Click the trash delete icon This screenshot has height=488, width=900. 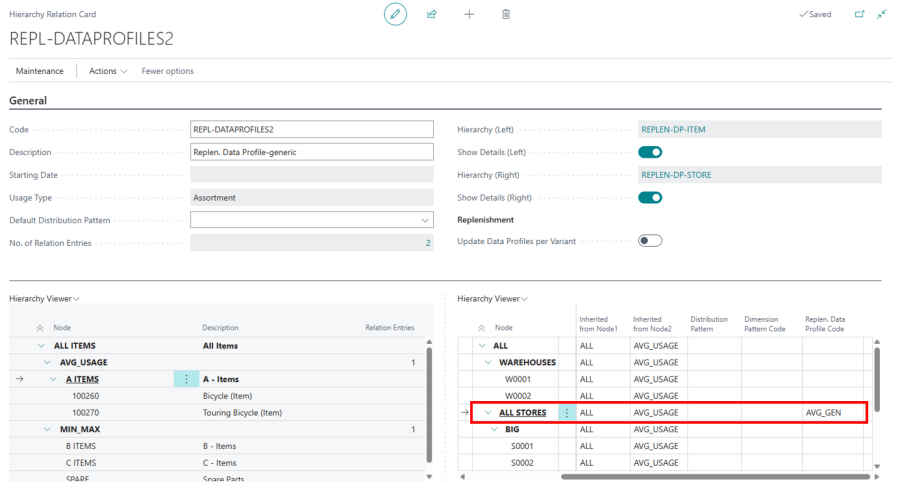(506, 14)
